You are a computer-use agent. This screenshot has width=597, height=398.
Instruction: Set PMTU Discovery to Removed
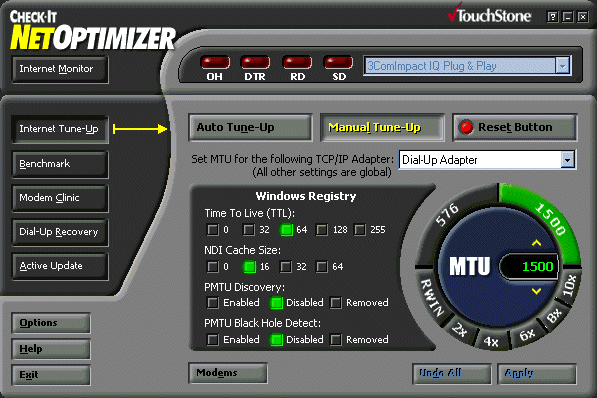(336, 303)
